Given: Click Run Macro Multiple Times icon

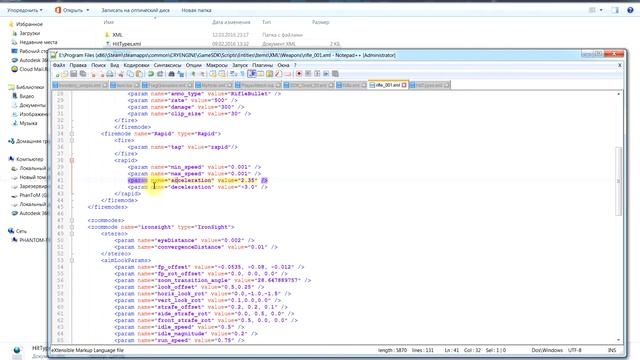Looking at the screenshot, I should point(326,74).
